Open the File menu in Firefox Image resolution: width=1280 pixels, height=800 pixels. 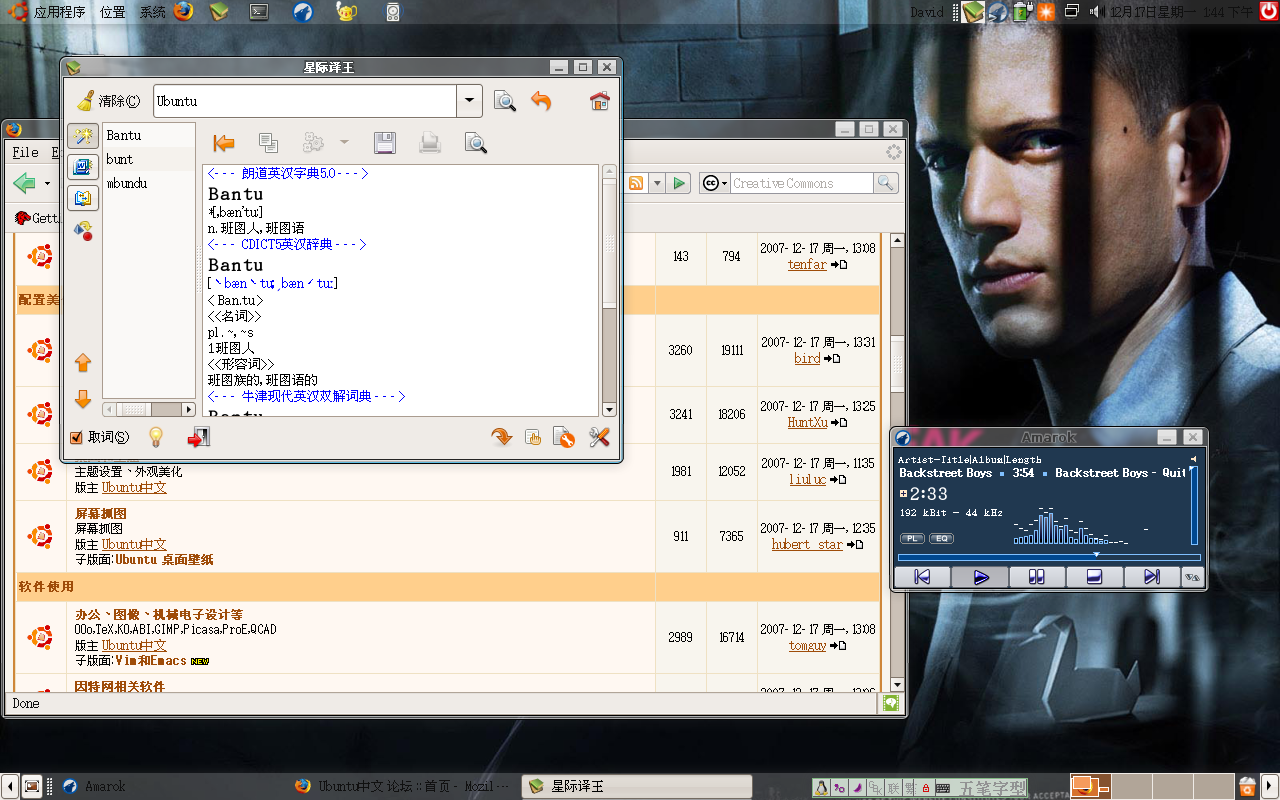(x=25, y=153)
